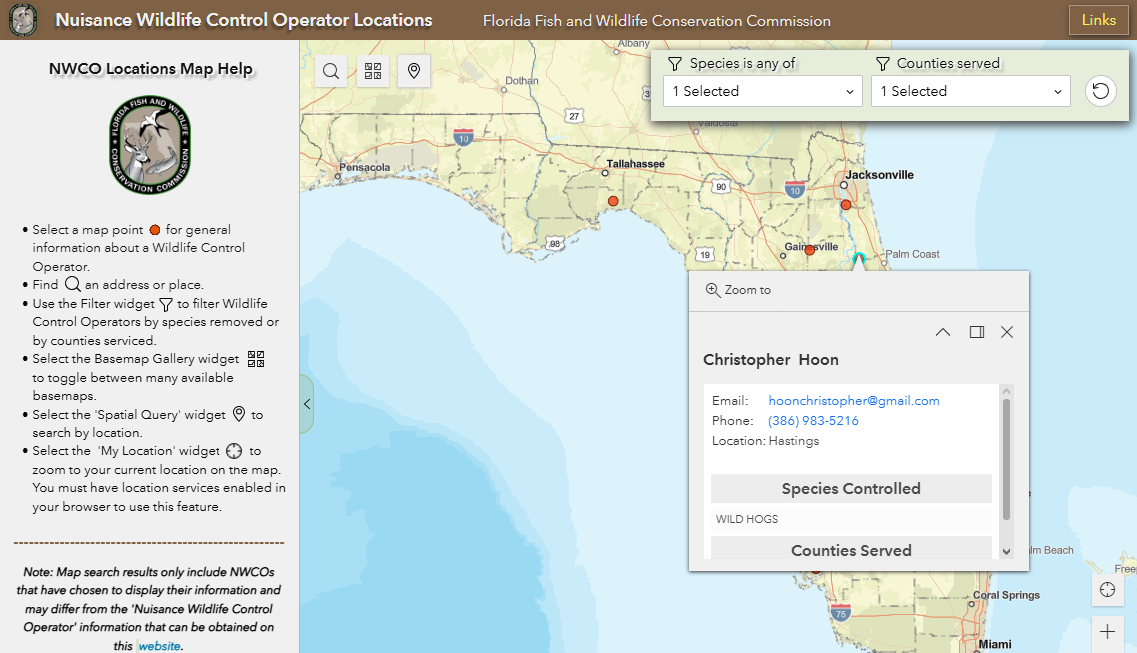Click the My Location crosshair button

tap(1107, 590)
